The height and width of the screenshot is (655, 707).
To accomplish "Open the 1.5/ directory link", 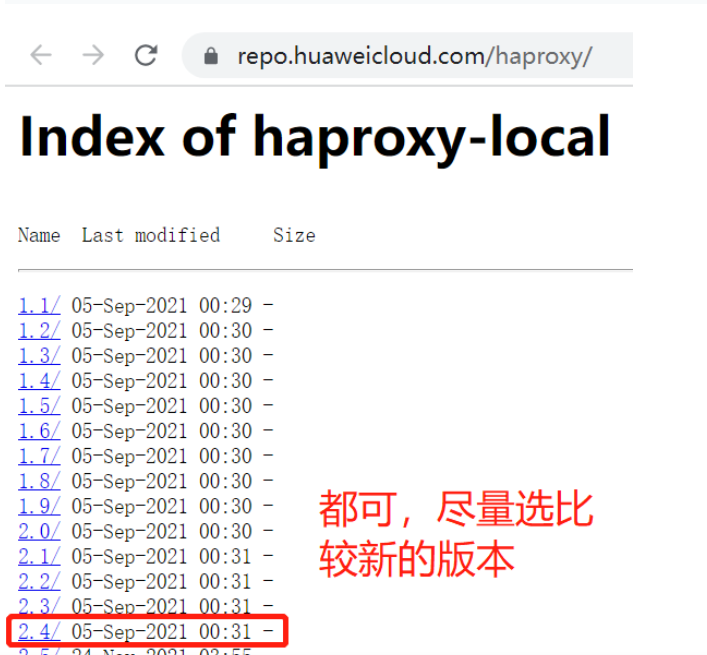I will pos(39,406).
